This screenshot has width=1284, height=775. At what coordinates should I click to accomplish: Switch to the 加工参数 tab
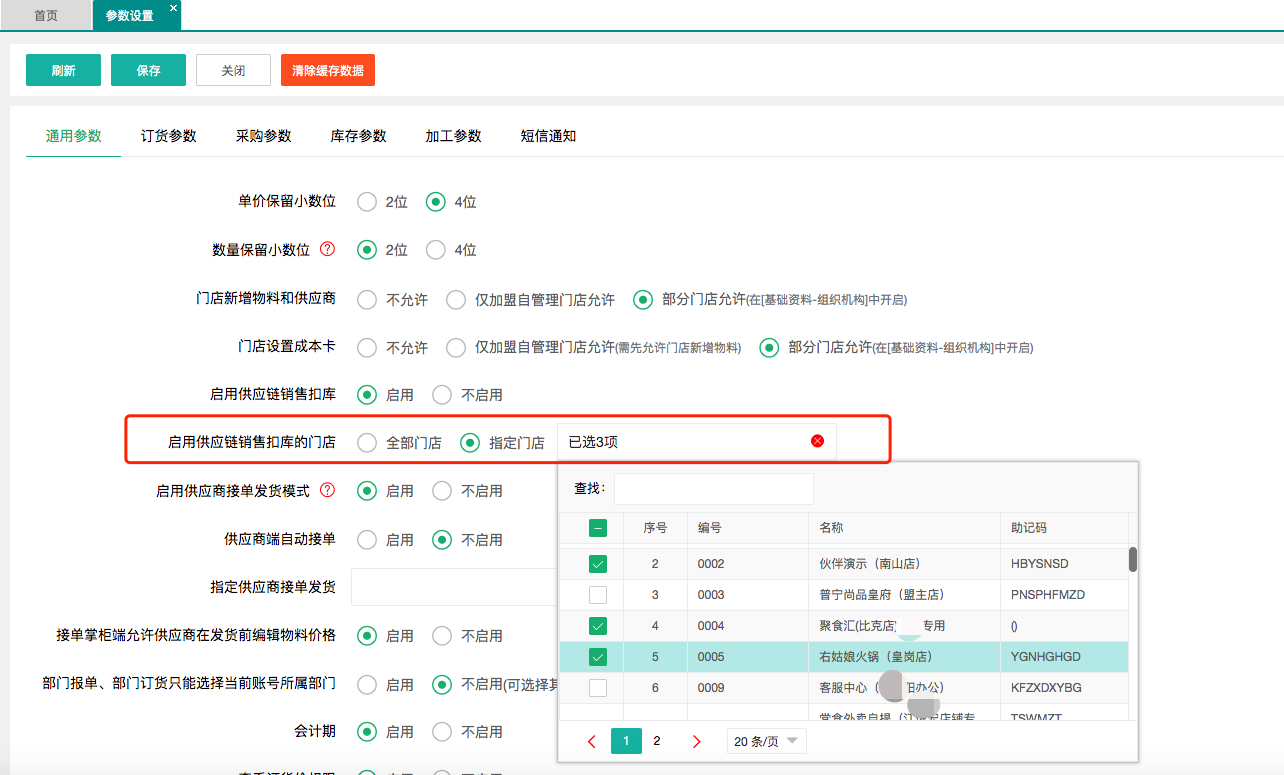[x=454, y=136]
